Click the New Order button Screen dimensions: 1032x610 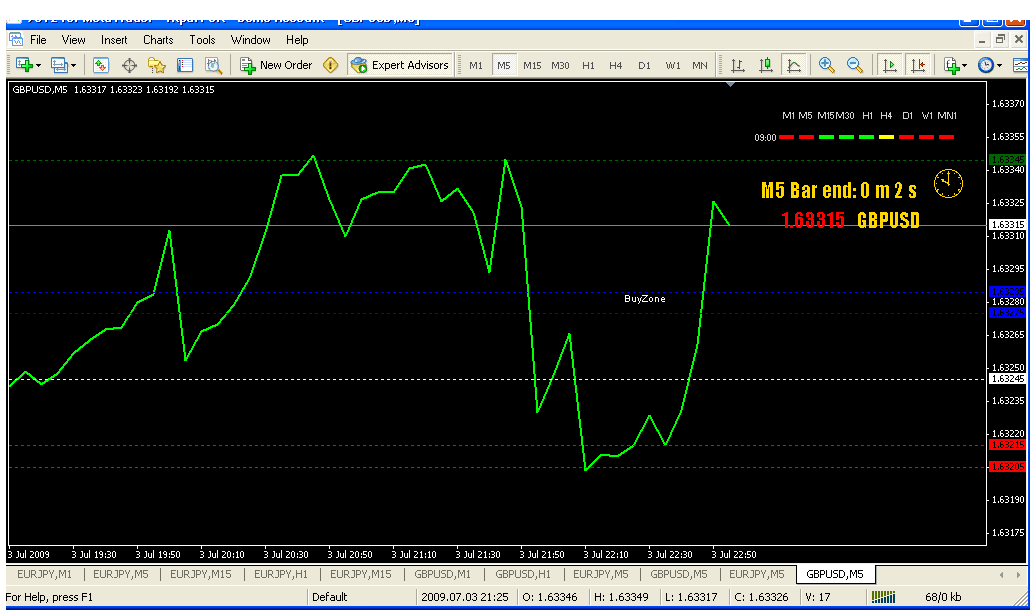click(x=276, y=65)
